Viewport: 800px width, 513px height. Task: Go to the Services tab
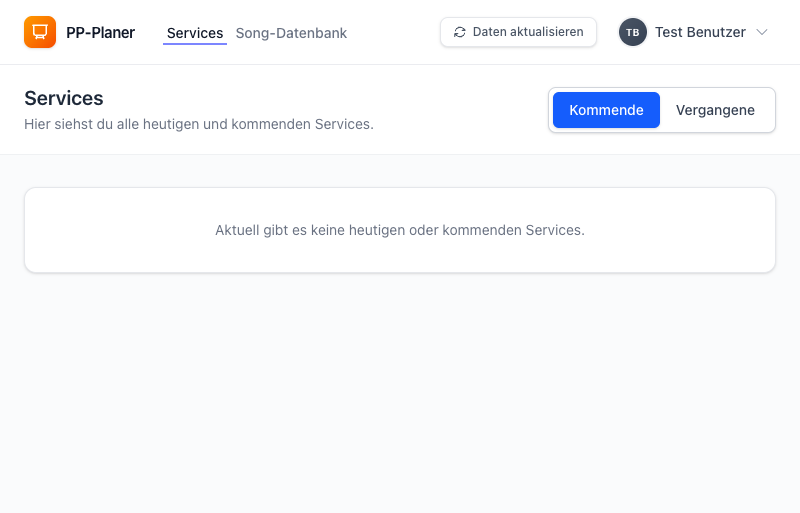click(195, 33)
